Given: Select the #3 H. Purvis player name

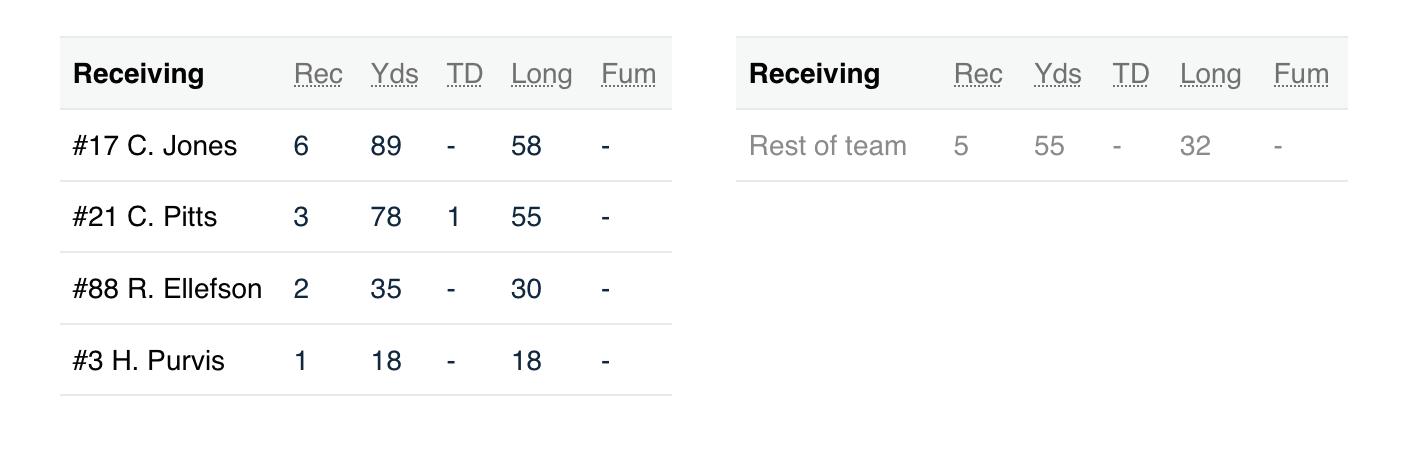Looking at the screenshot, I should (x=148, y=361).
